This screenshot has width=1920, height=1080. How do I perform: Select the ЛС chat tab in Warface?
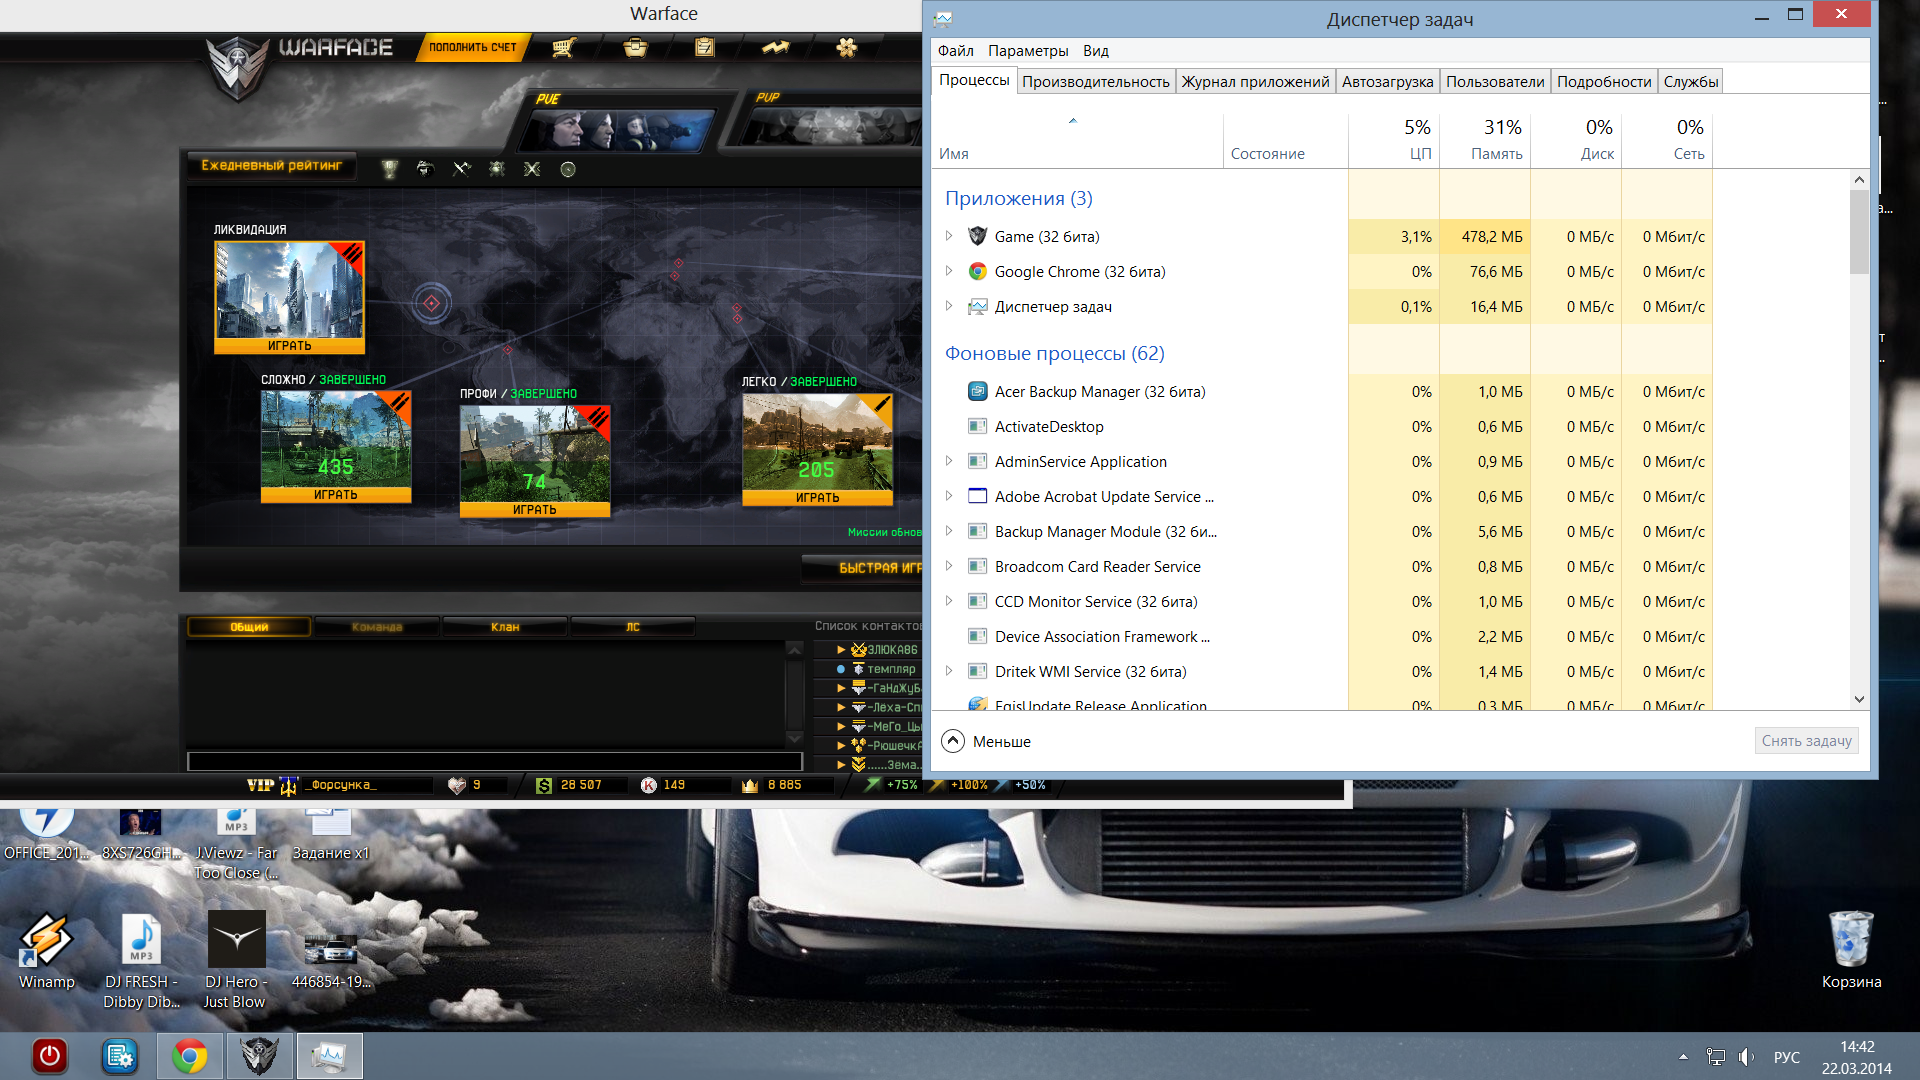[633, 627]
